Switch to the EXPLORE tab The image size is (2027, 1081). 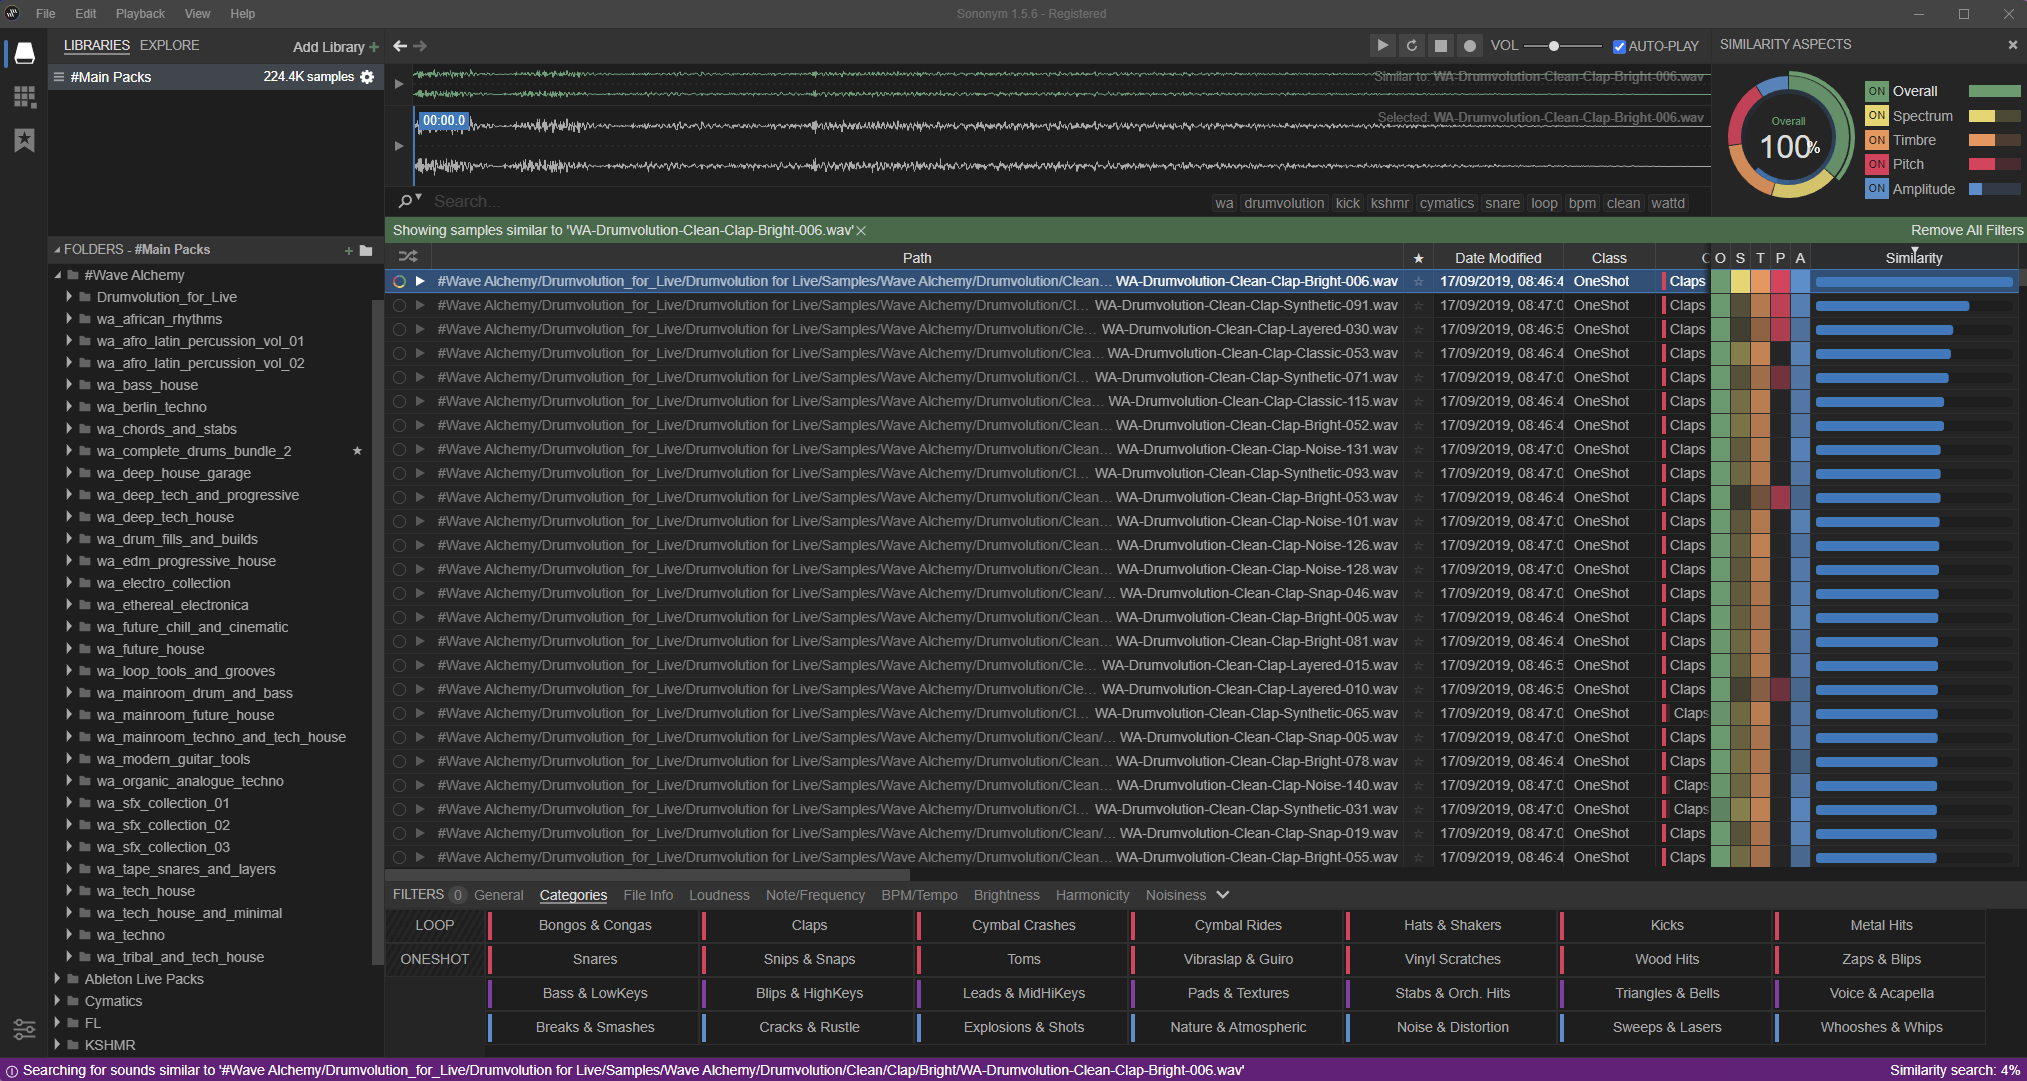tap(169, 46)
